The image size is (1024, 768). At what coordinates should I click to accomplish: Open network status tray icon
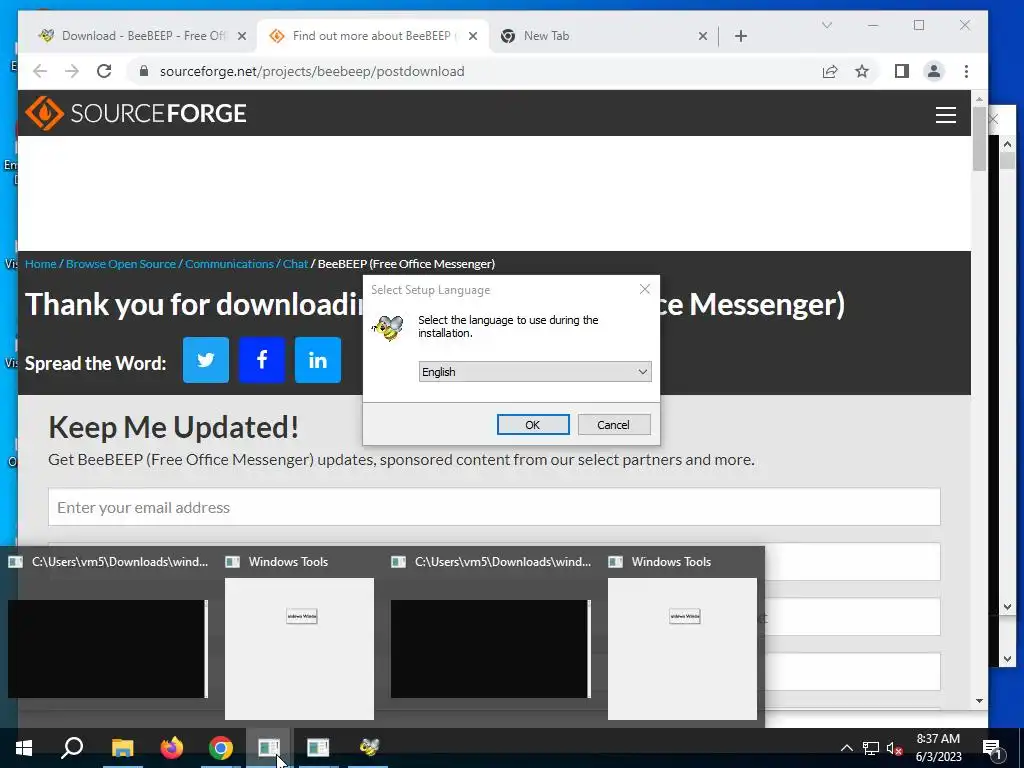[871, 748]
